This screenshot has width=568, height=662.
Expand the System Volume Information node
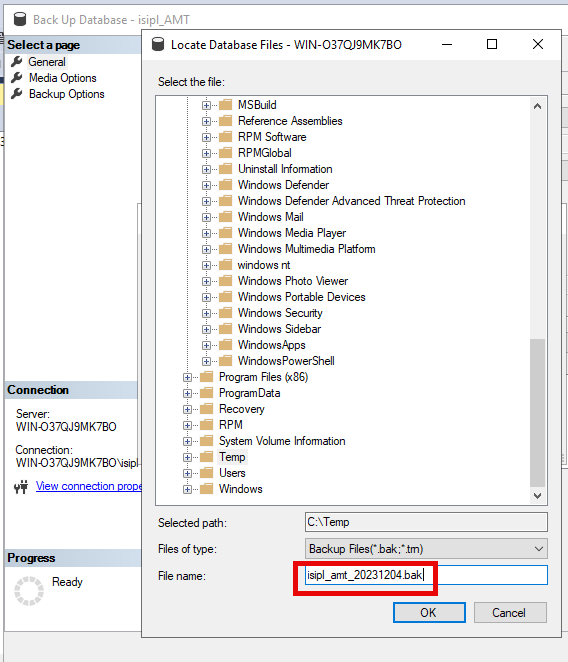coord(187,441)
